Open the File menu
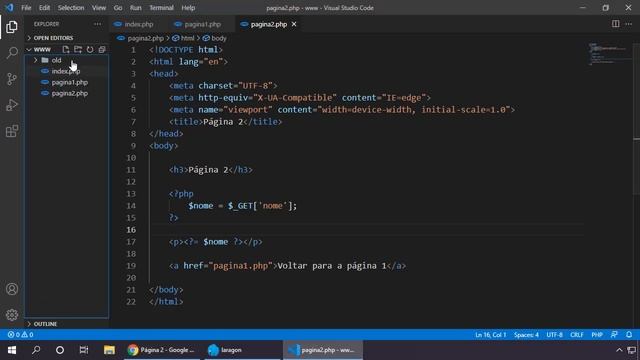640x360 pixels. 26,8
